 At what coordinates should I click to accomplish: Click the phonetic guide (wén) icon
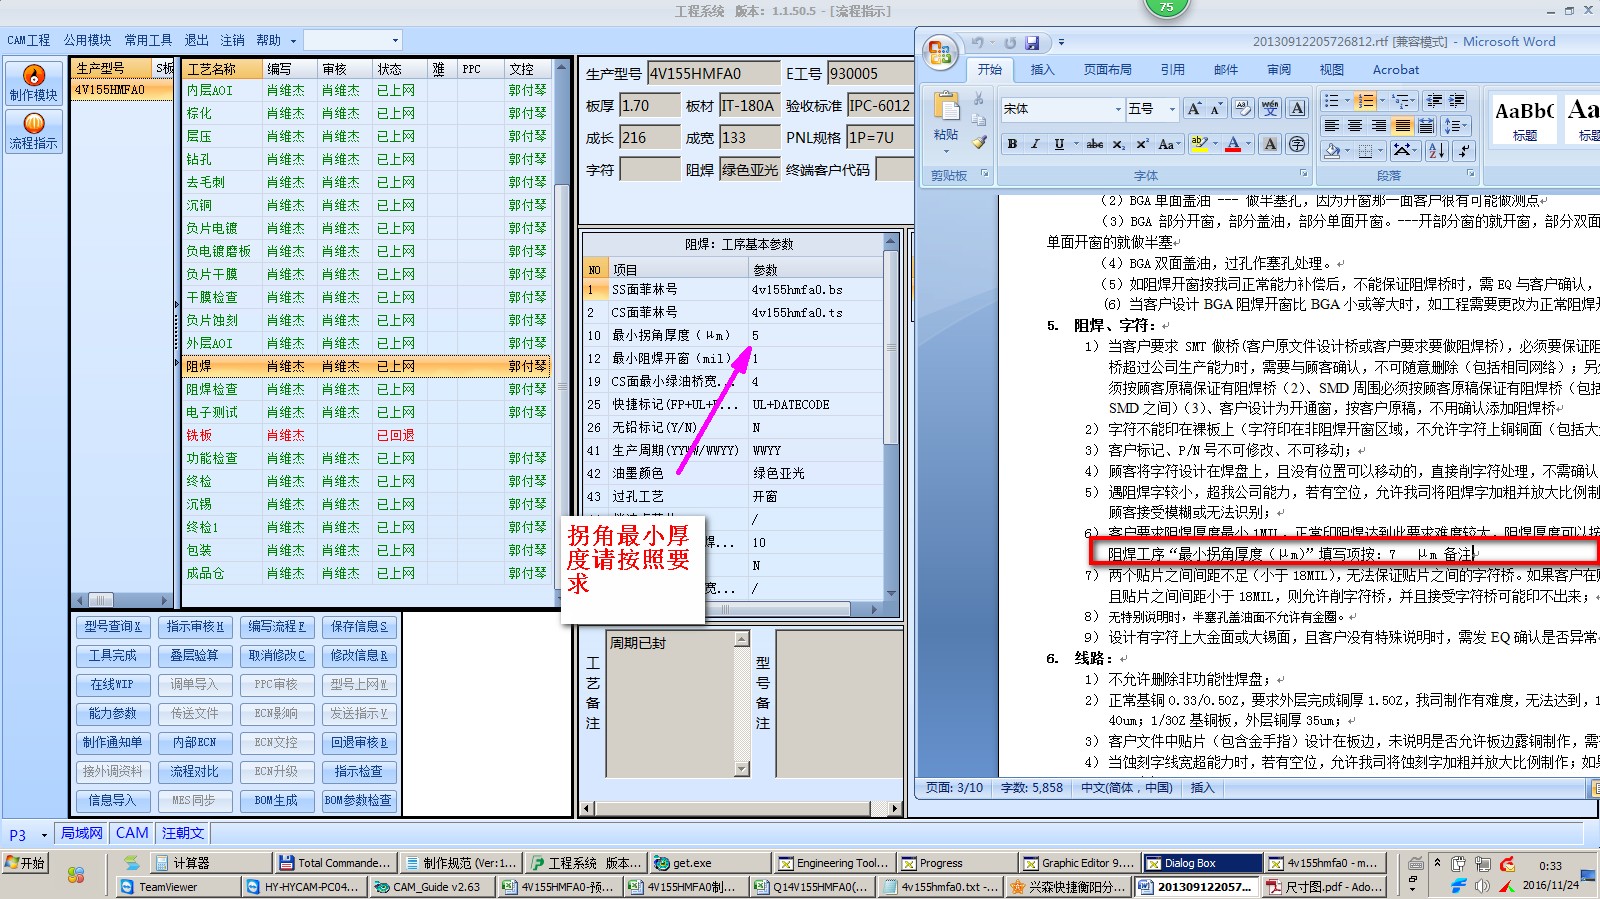[x=1270, y=108]
